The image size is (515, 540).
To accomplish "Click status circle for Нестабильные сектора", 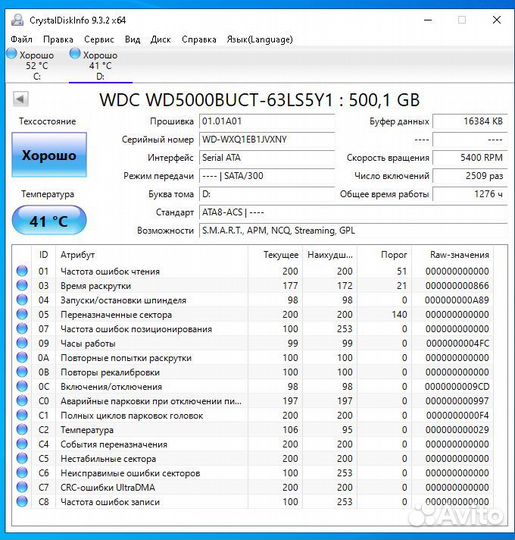I will (22, 459).
